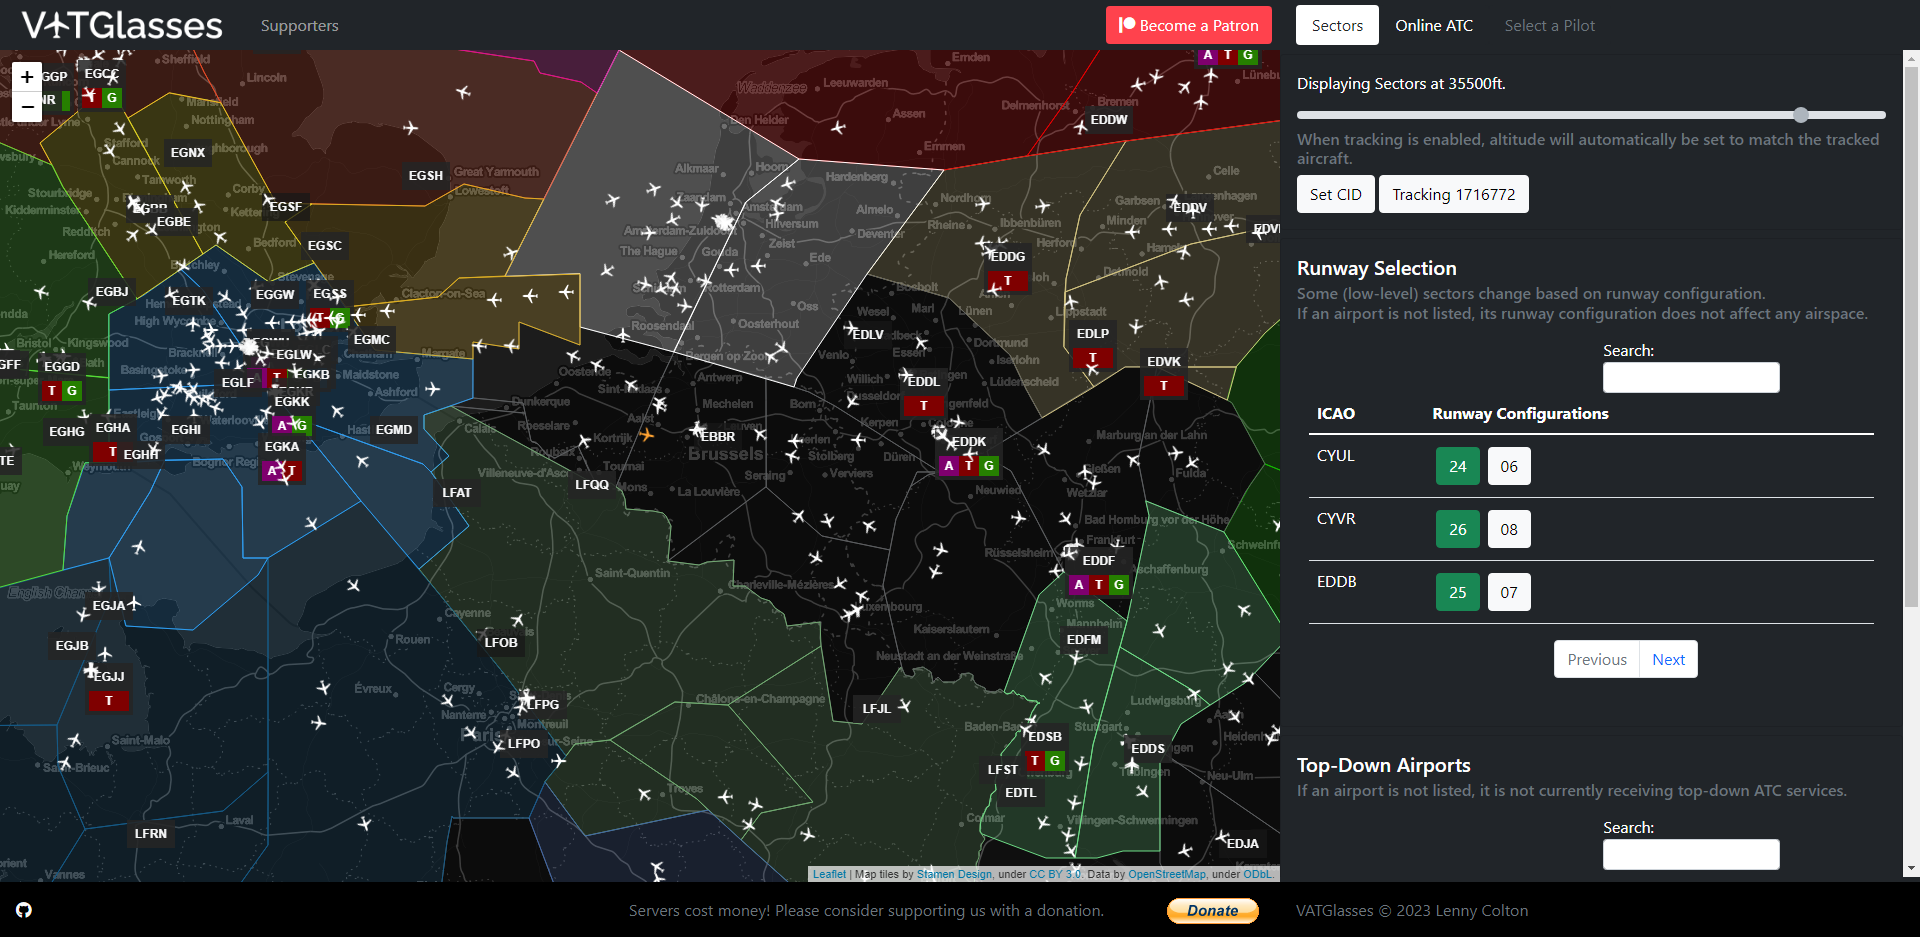Select runway 08 for CYVR
Image resolution: width=1920 pixels, height=937 pixels.
pos(1508,529)
